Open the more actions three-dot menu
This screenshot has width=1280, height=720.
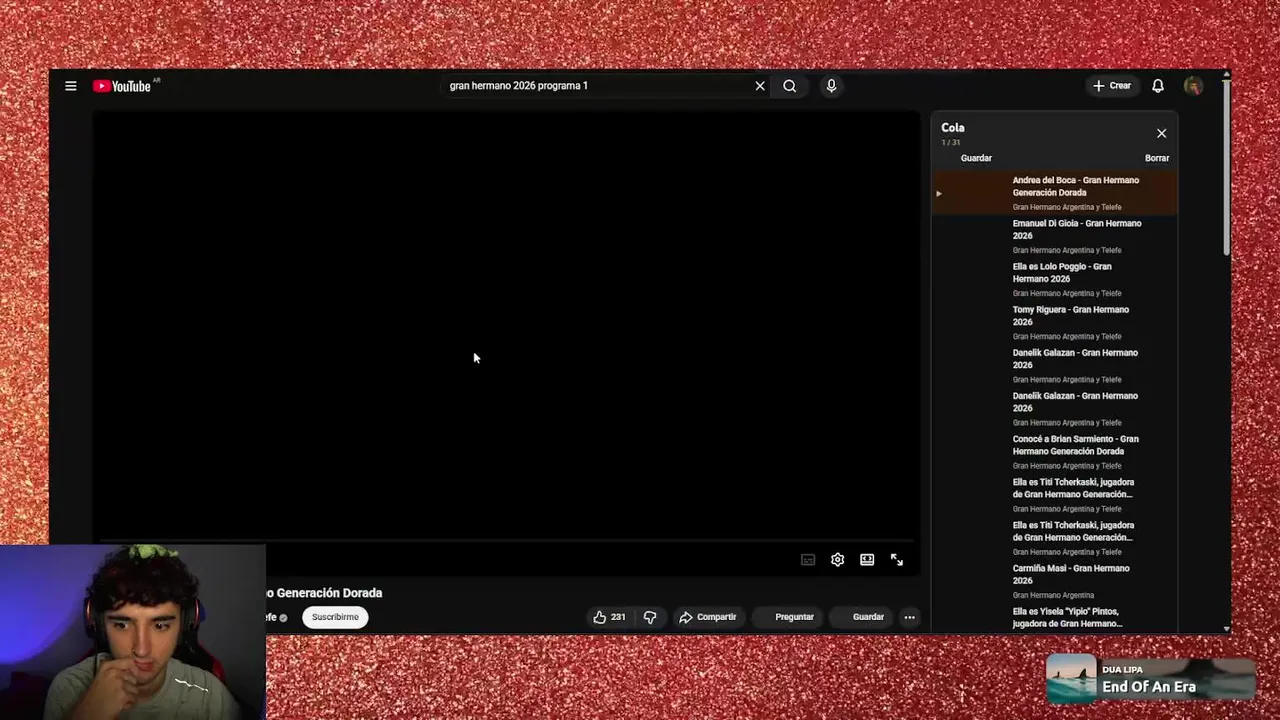tap(909, 617)
